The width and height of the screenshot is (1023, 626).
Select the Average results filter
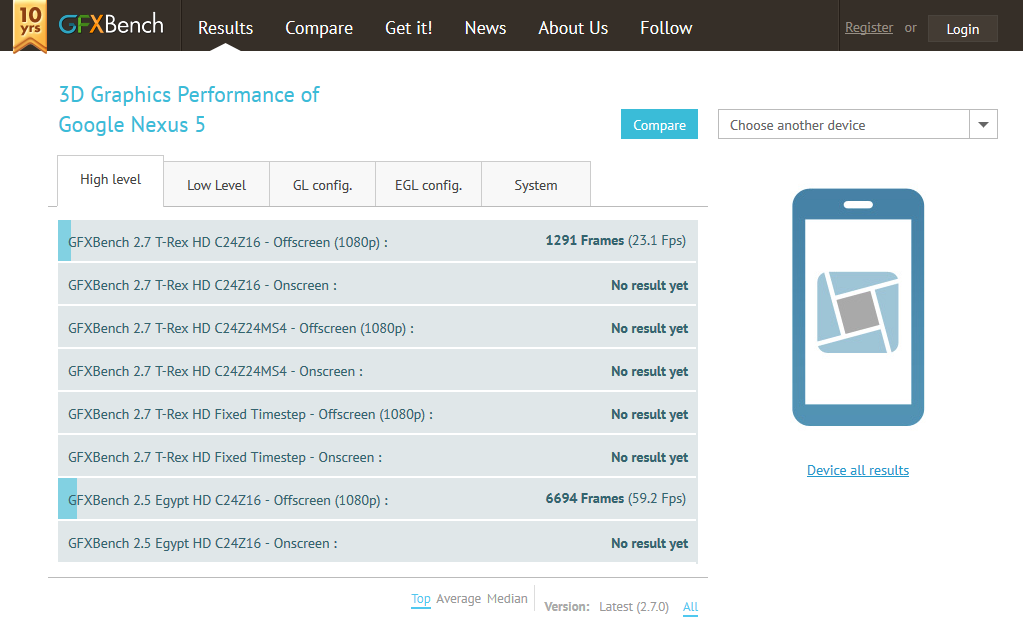[459, 599]
